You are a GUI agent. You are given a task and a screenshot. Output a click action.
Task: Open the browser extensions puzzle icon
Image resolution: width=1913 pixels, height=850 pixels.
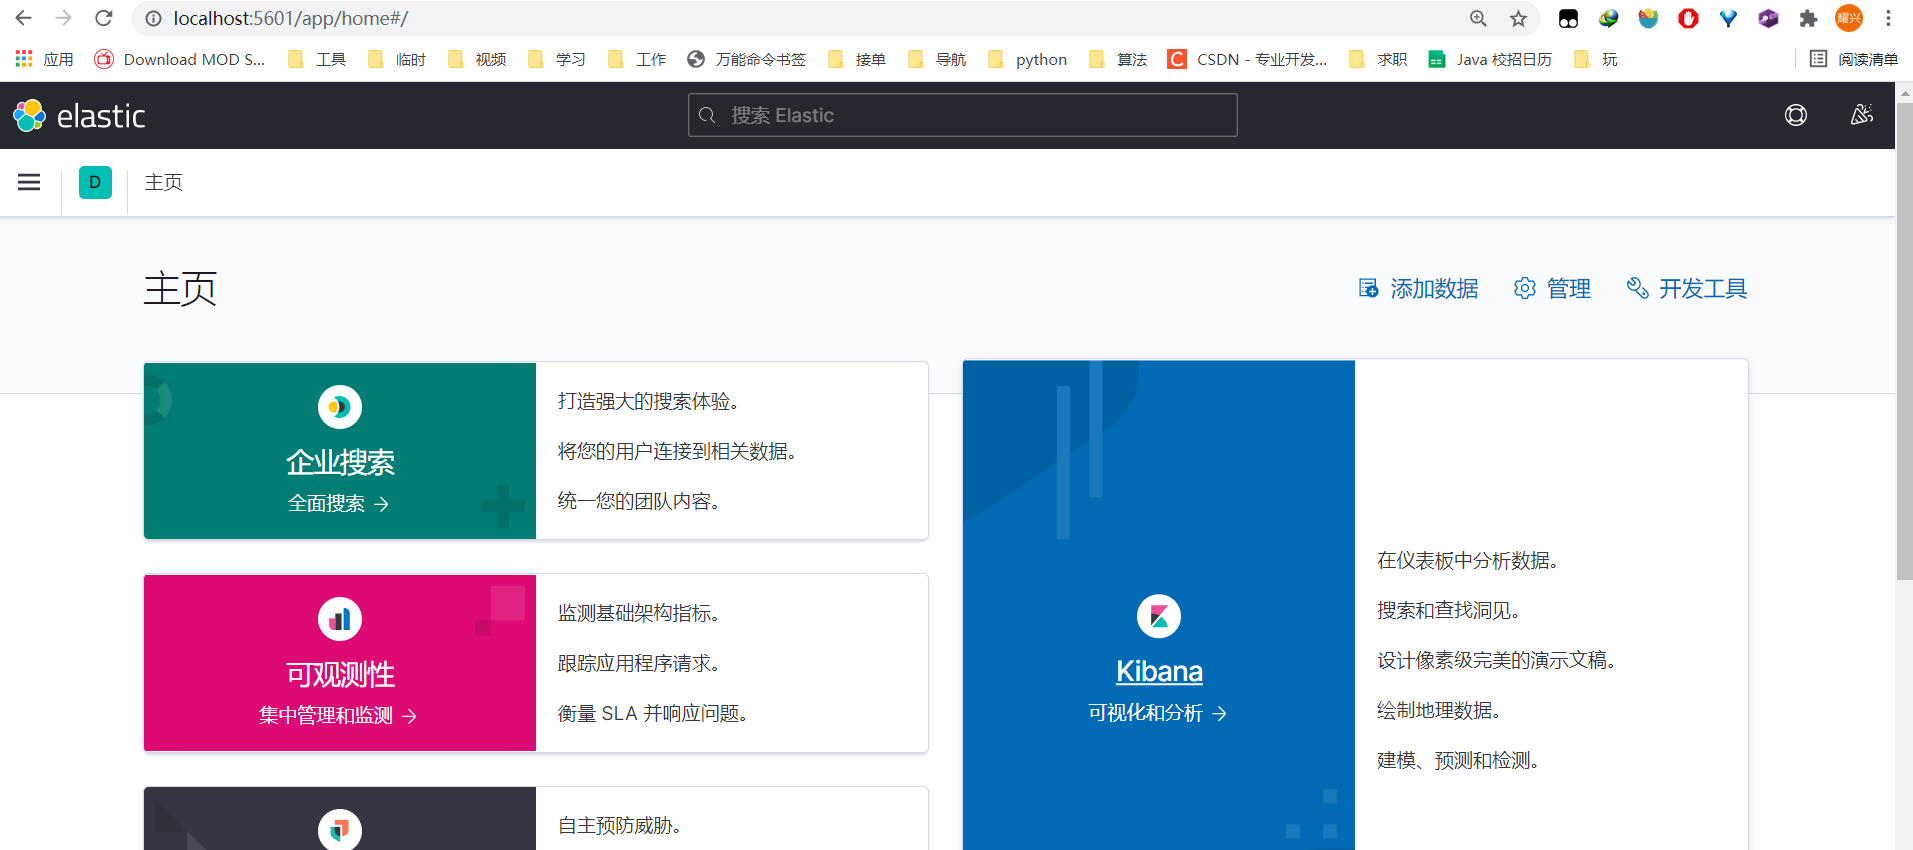tap(1808, 18)
